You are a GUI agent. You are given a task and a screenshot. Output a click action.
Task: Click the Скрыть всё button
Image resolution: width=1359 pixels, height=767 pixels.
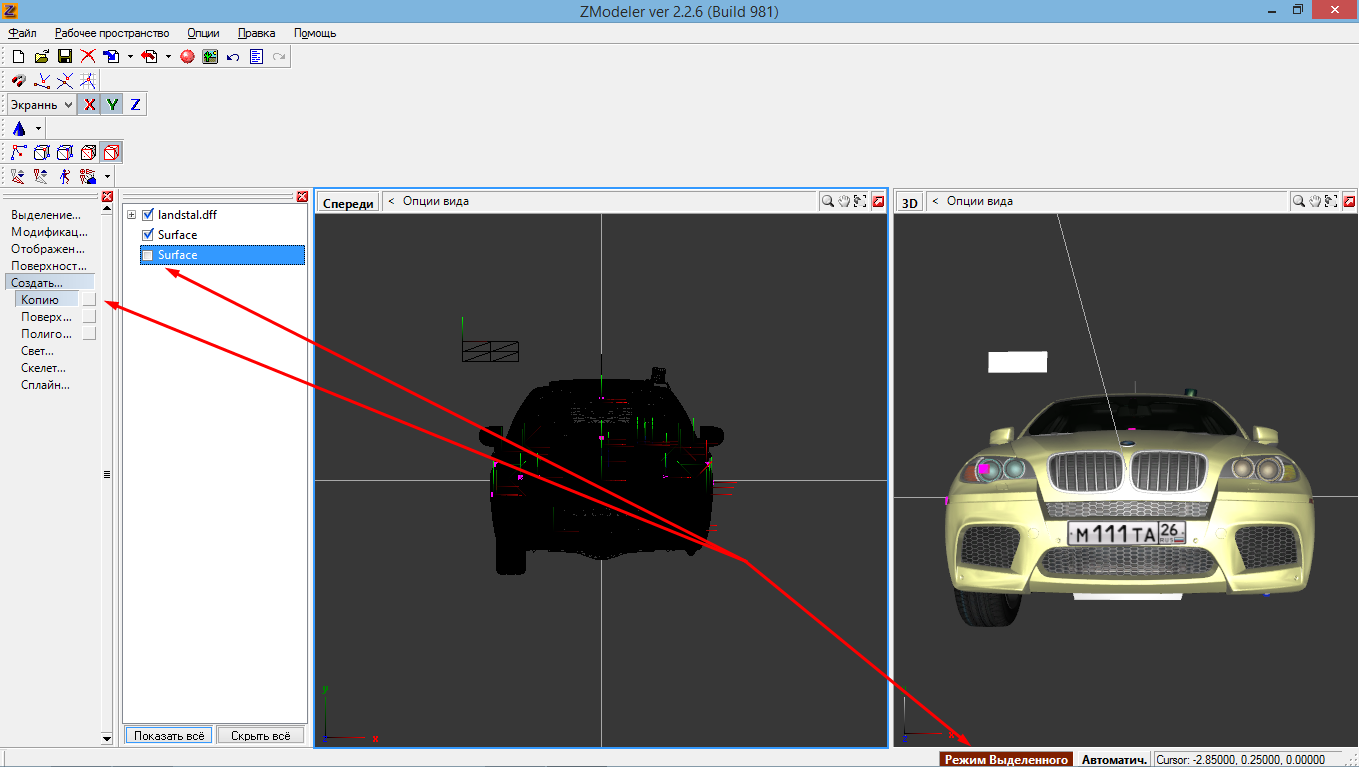260,735
